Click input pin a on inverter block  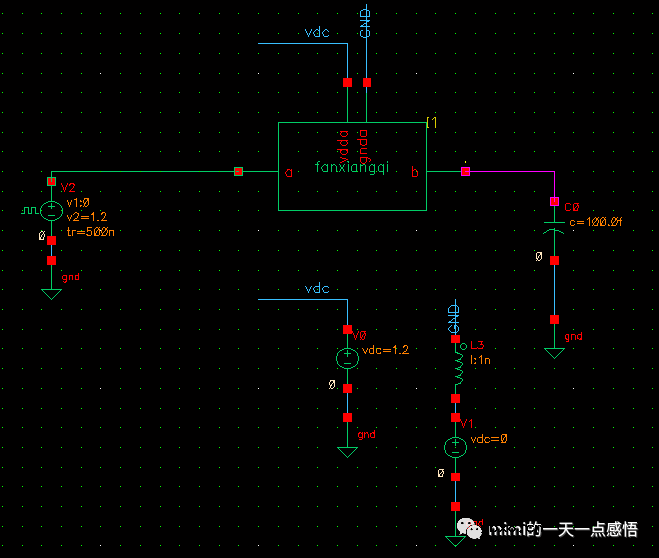point(288,172)
